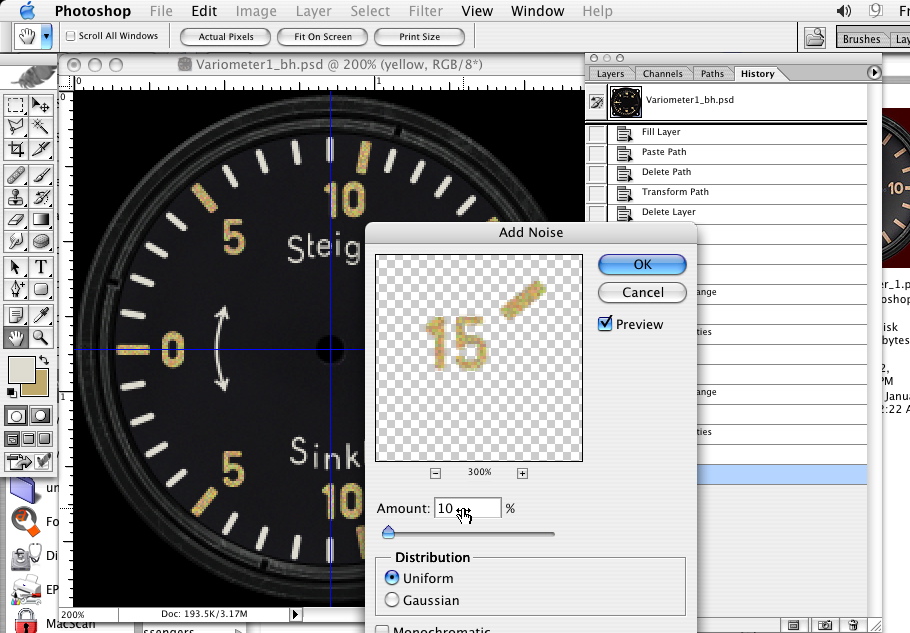Image resolution: width=910 pixels, height=633 pixels.
Task: Open the Hand tool preset picker
Action: tap(46, 37)
